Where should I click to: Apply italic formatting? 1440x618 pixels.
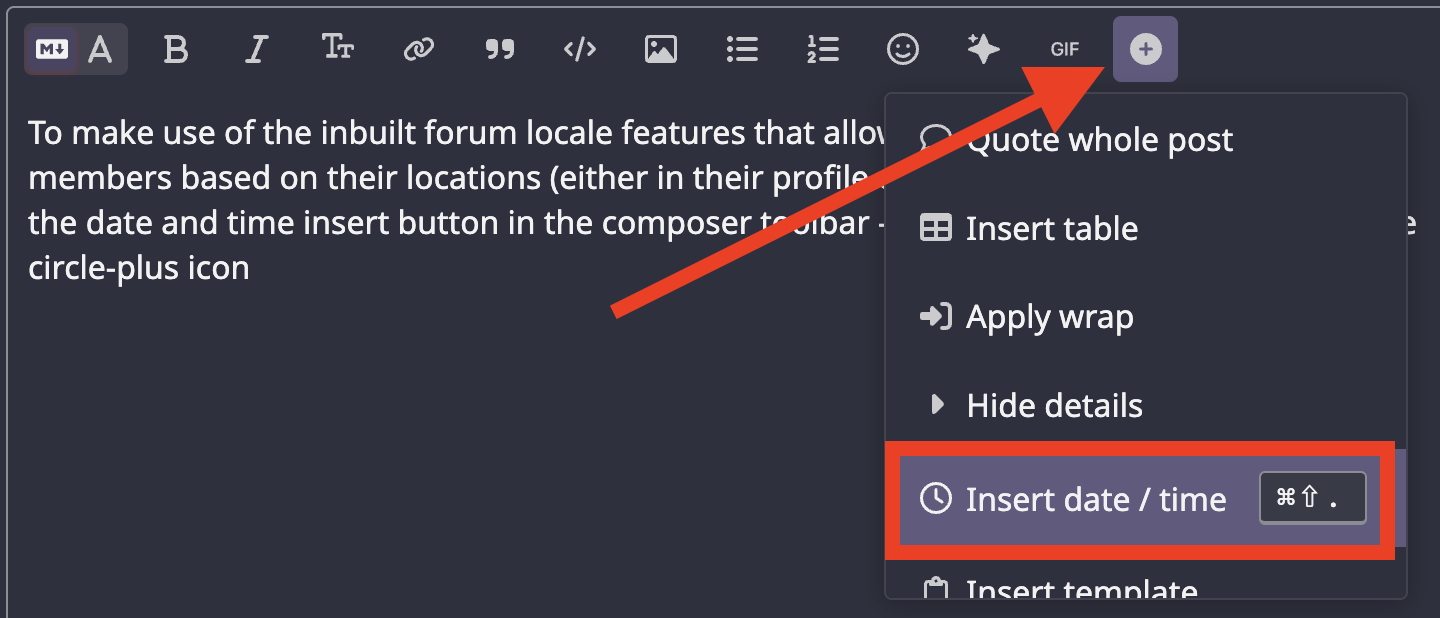tap(257, 49)
